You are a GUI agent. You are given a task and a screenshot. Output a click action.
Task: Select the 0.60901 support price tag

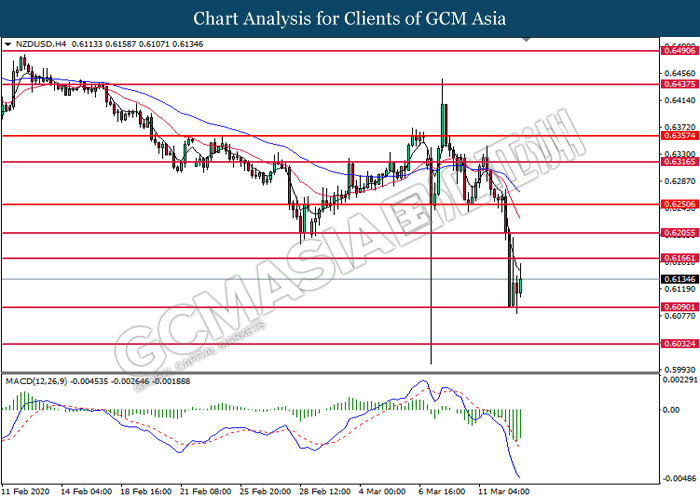[x=677, y=307]
